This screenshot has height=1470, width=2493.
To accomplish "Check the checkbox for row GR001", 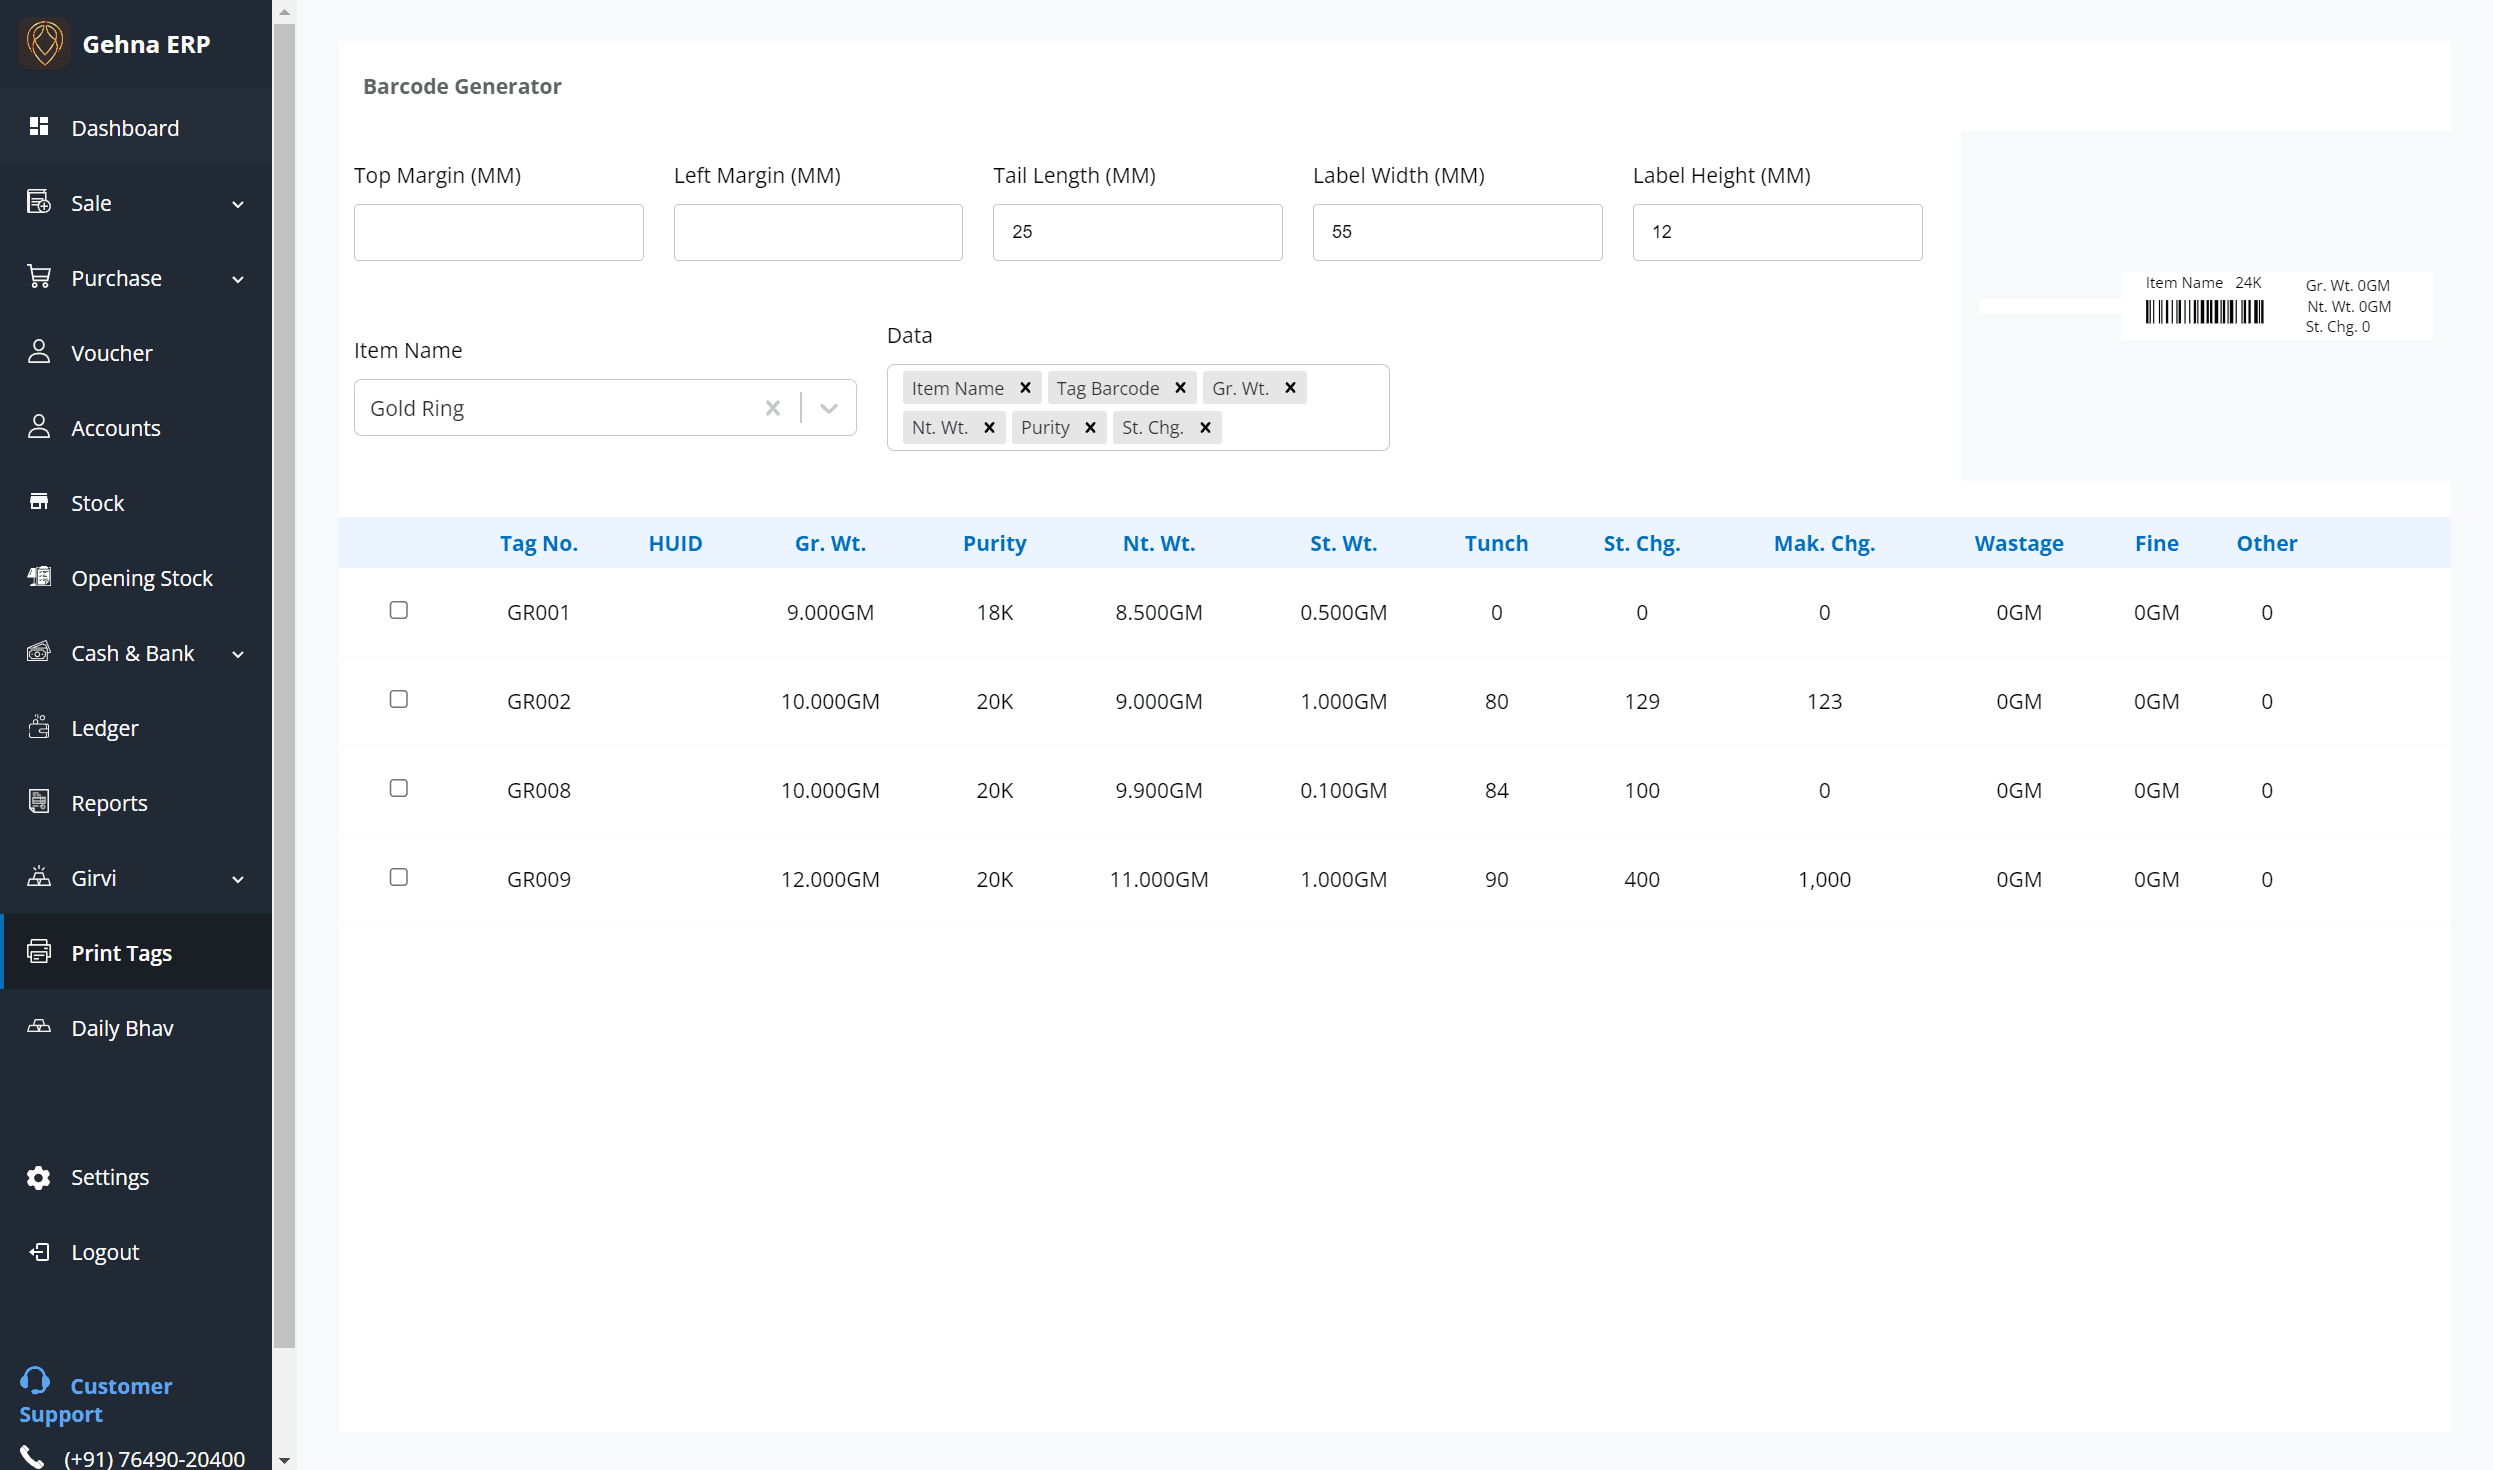I will 399,610.
